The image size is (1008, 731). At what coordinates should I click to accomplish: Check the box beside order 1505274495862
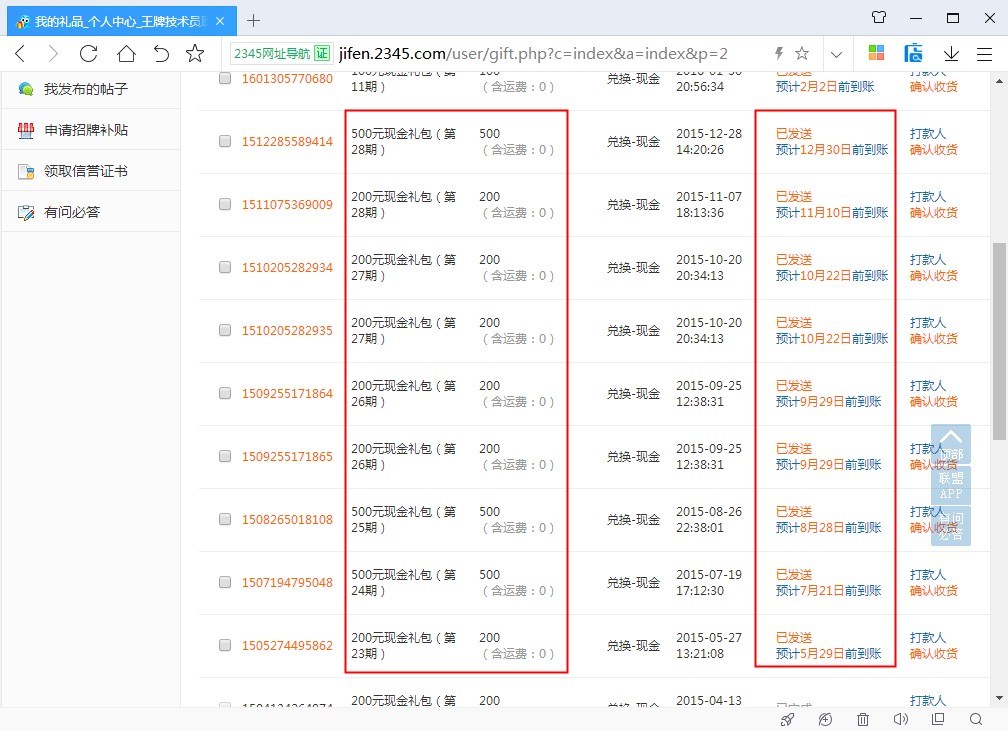click(225, 646)
